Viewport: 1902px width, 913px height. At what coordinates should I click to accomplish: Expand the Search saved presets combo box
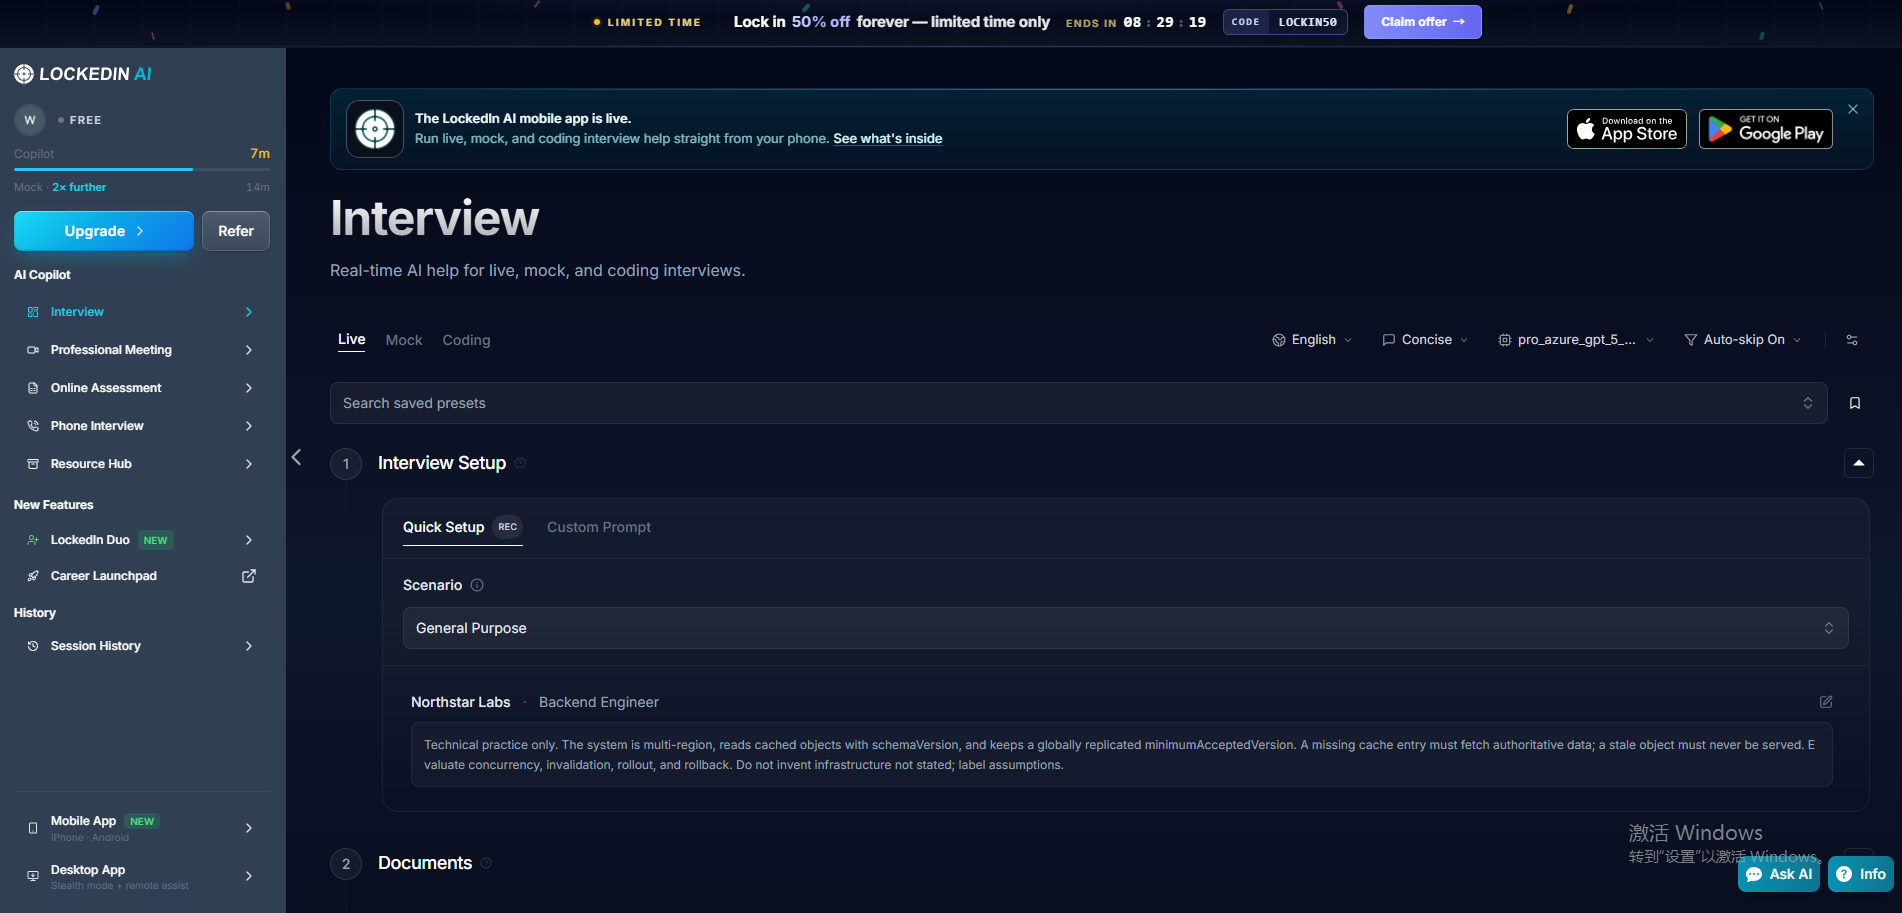point(1078,403)
